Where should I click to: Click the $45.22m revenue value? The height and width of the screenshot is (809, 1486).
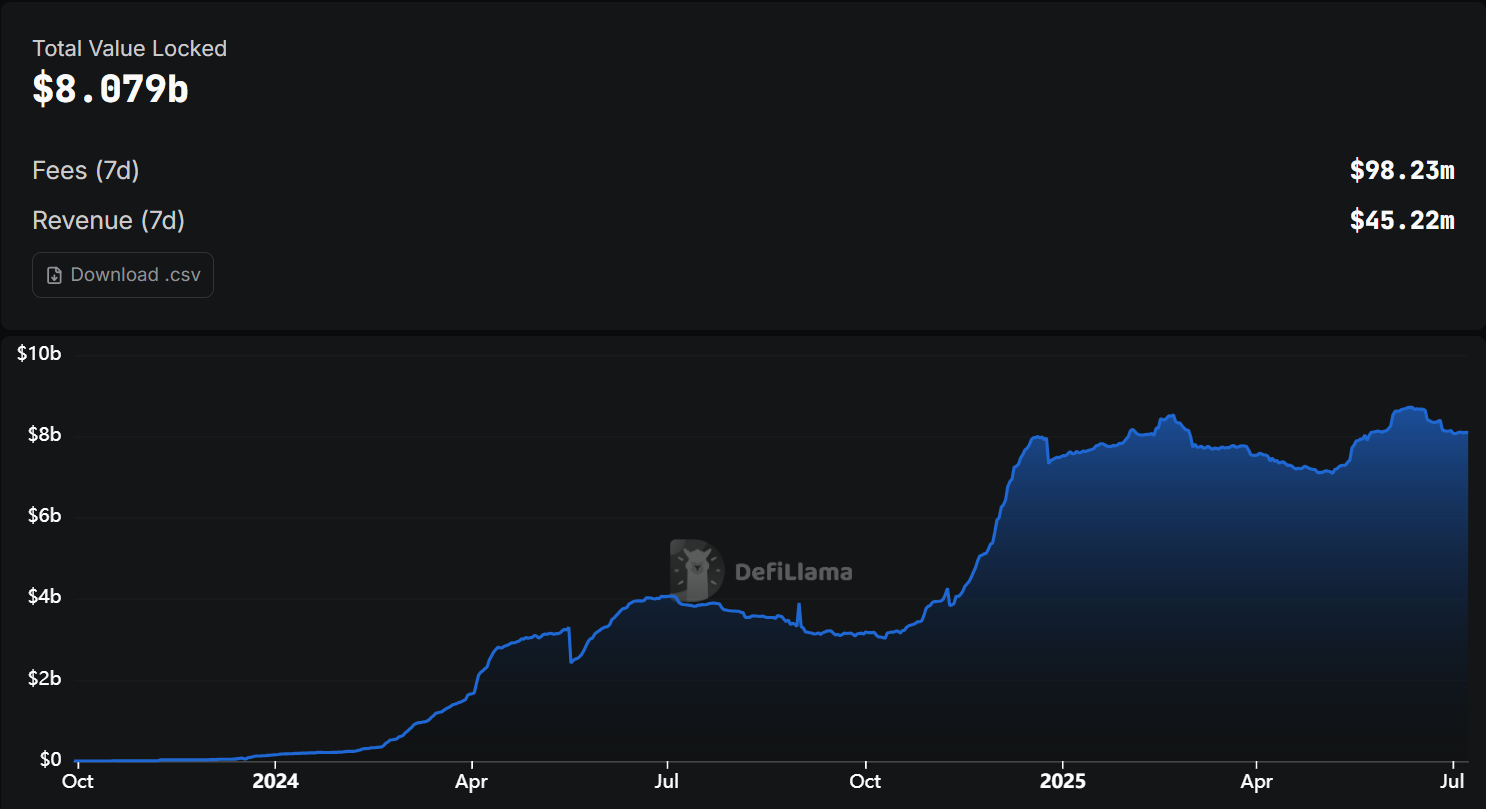[x=1402, y=221]
